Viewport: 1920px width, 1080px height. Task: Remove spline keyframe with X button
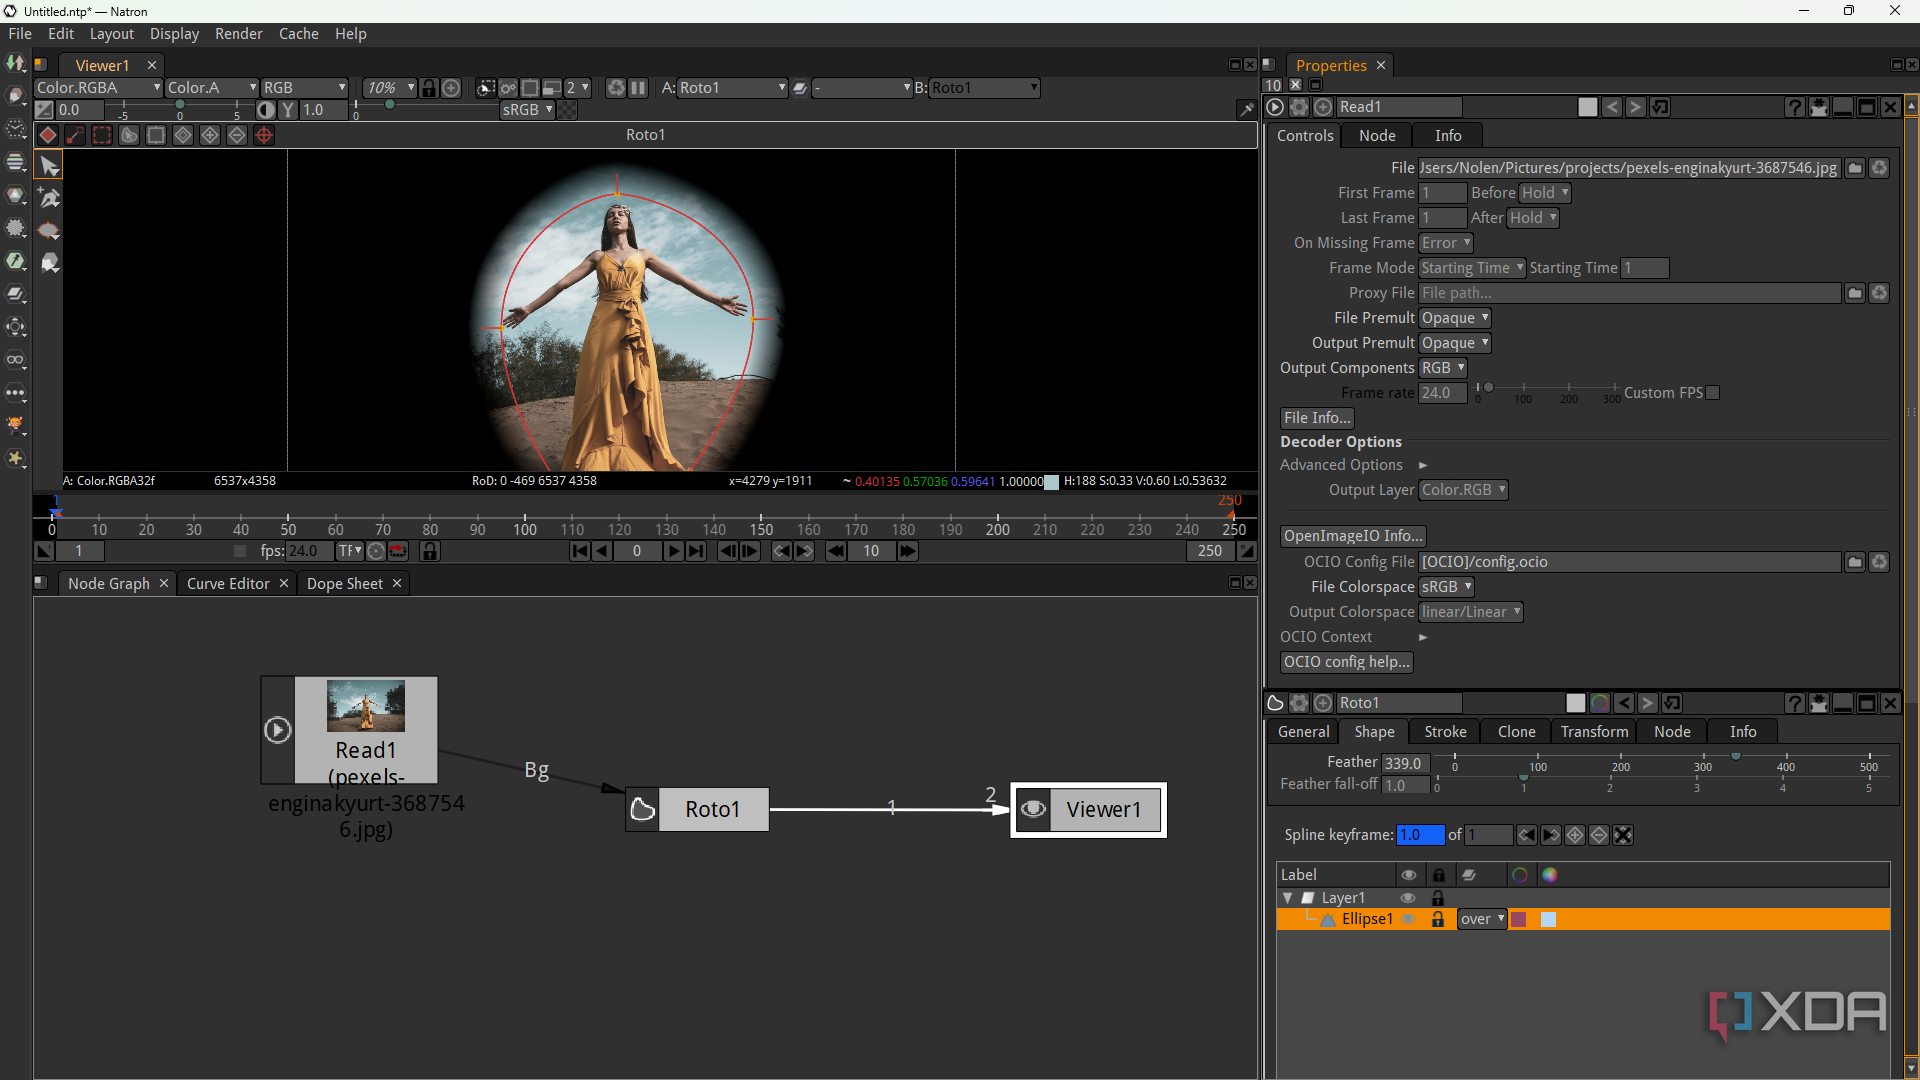pyautogui.click(x=1623, y=835)
